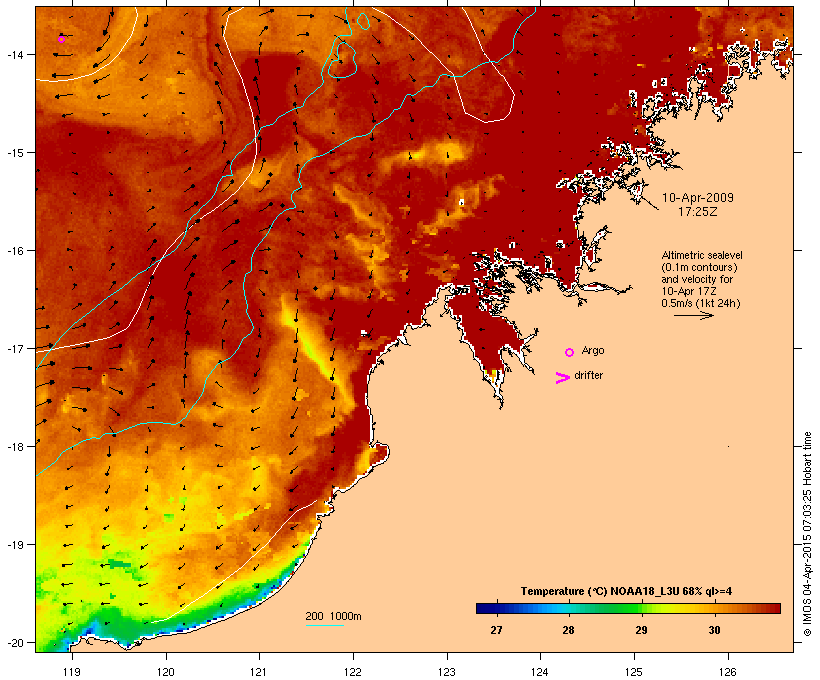This screenshot has height=680, width=820.
Task: Click the 'drifter' legend label
Action: click(x=589, y=375)
